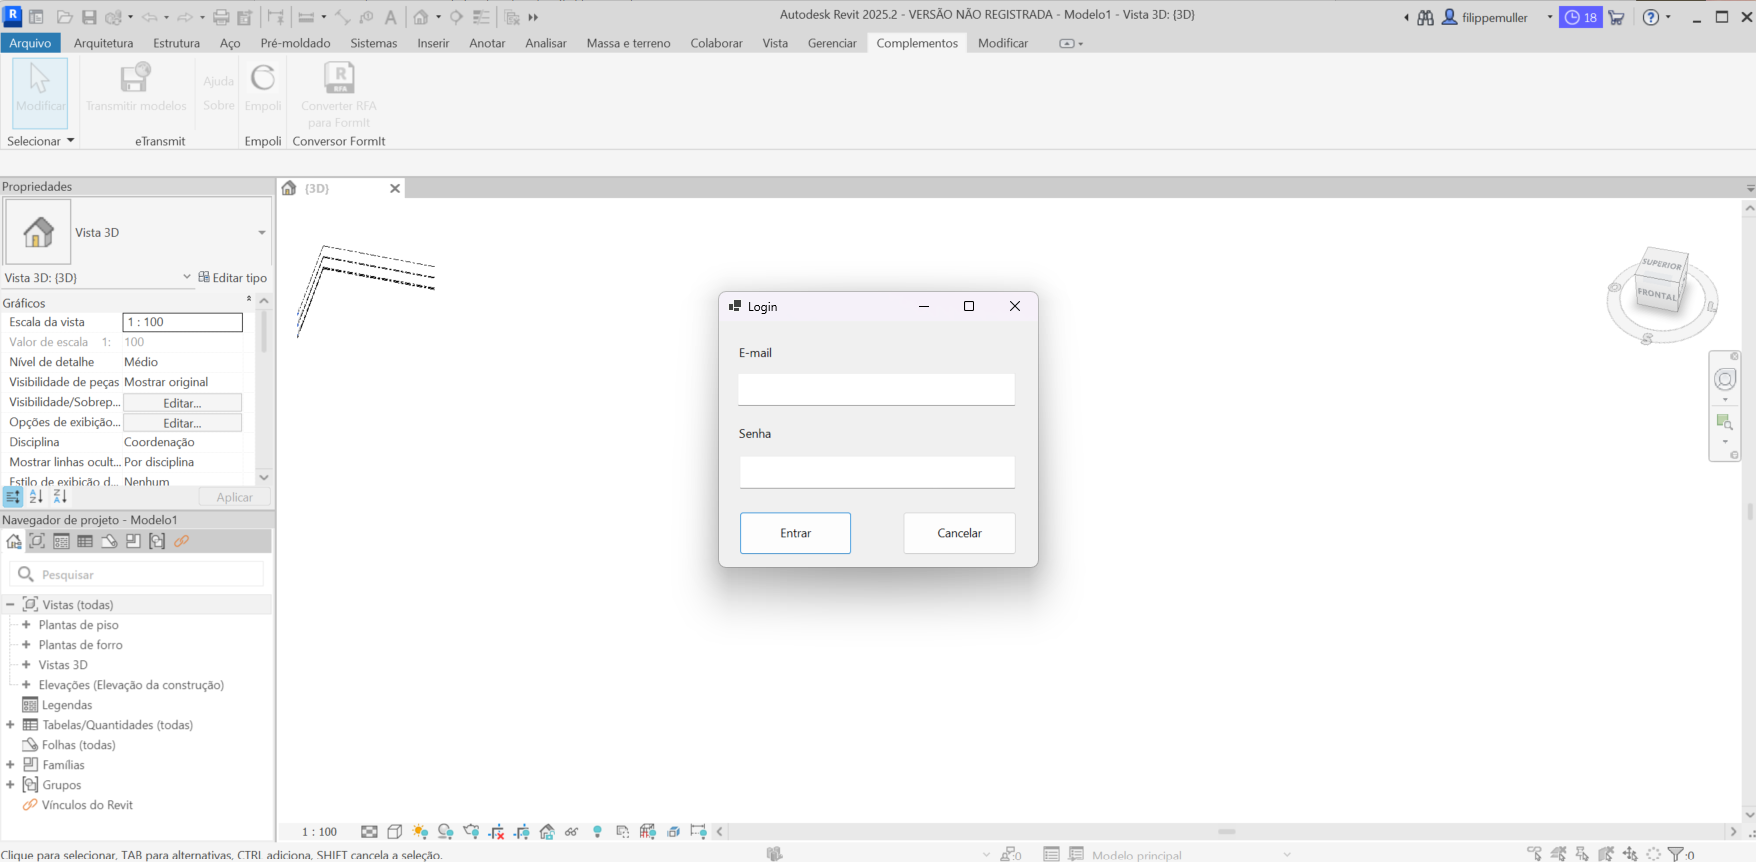Open the filippemuller account dropdown
Image resolution: width=1756 pixels, height=862 pixels.
[x=1550, y=17]
